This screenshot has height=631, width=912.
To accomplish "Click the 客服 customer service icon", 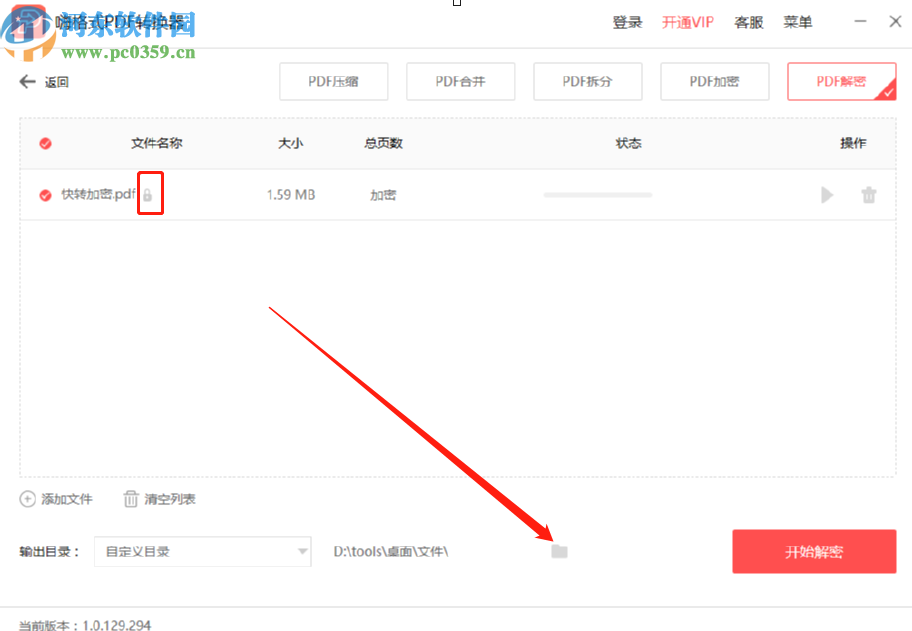I will click(748, 21).
